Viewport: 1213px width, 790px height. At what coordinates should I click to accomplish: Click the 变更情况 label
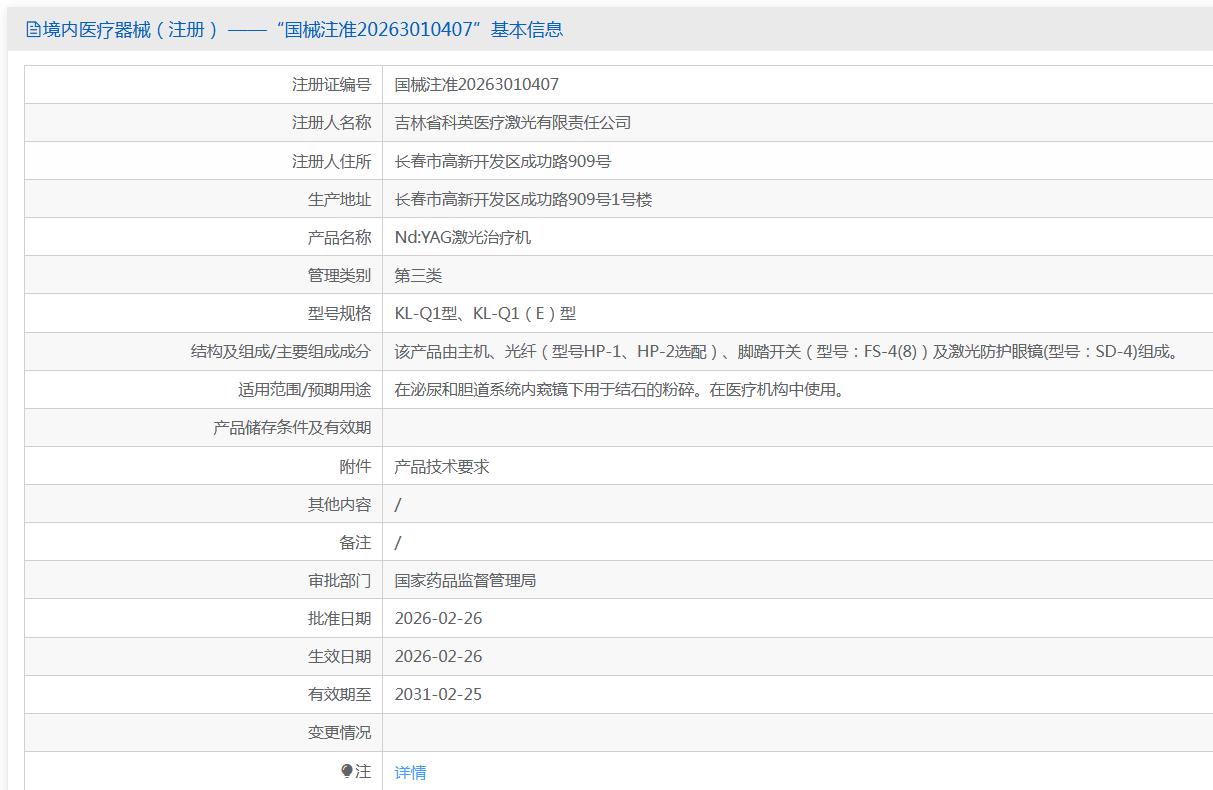coord(339,732)
